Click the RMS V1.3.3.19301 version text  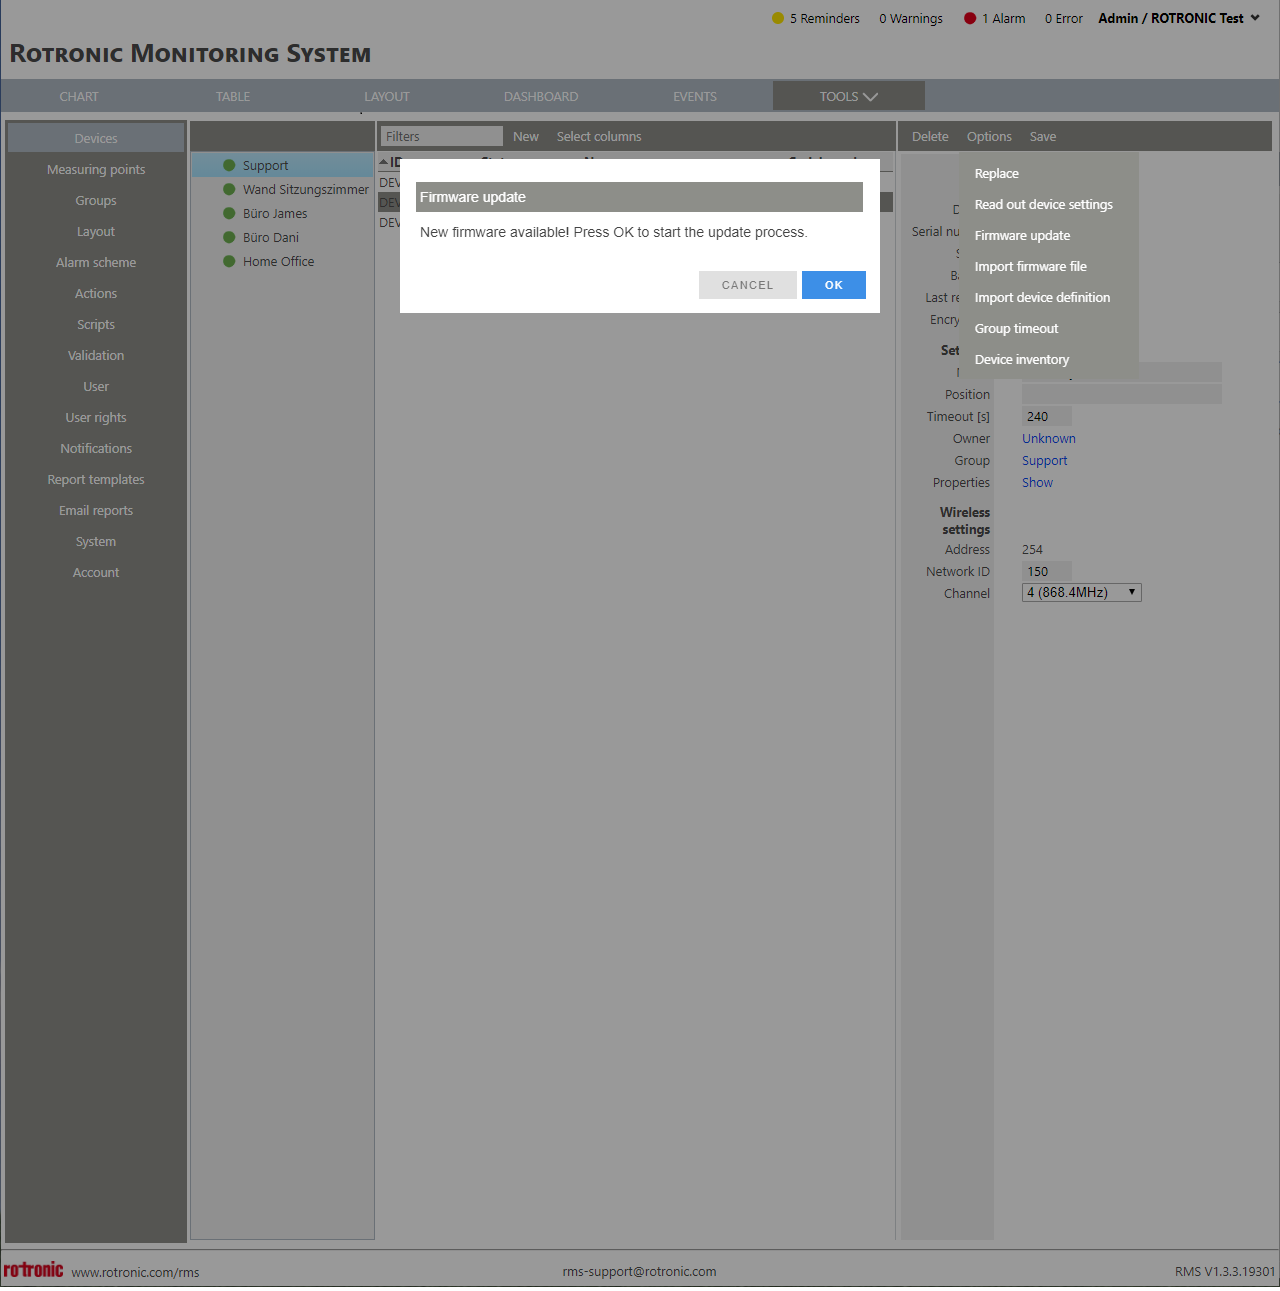[1225, 1272]
